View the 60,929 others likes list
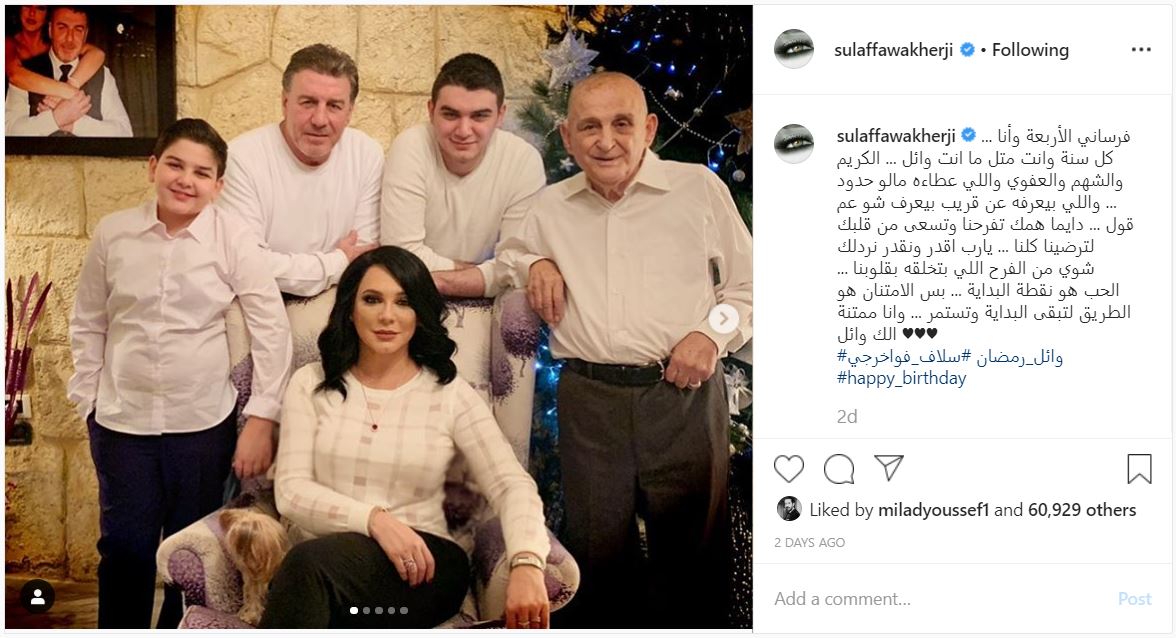The image size is (1176, 638). 1082,511
